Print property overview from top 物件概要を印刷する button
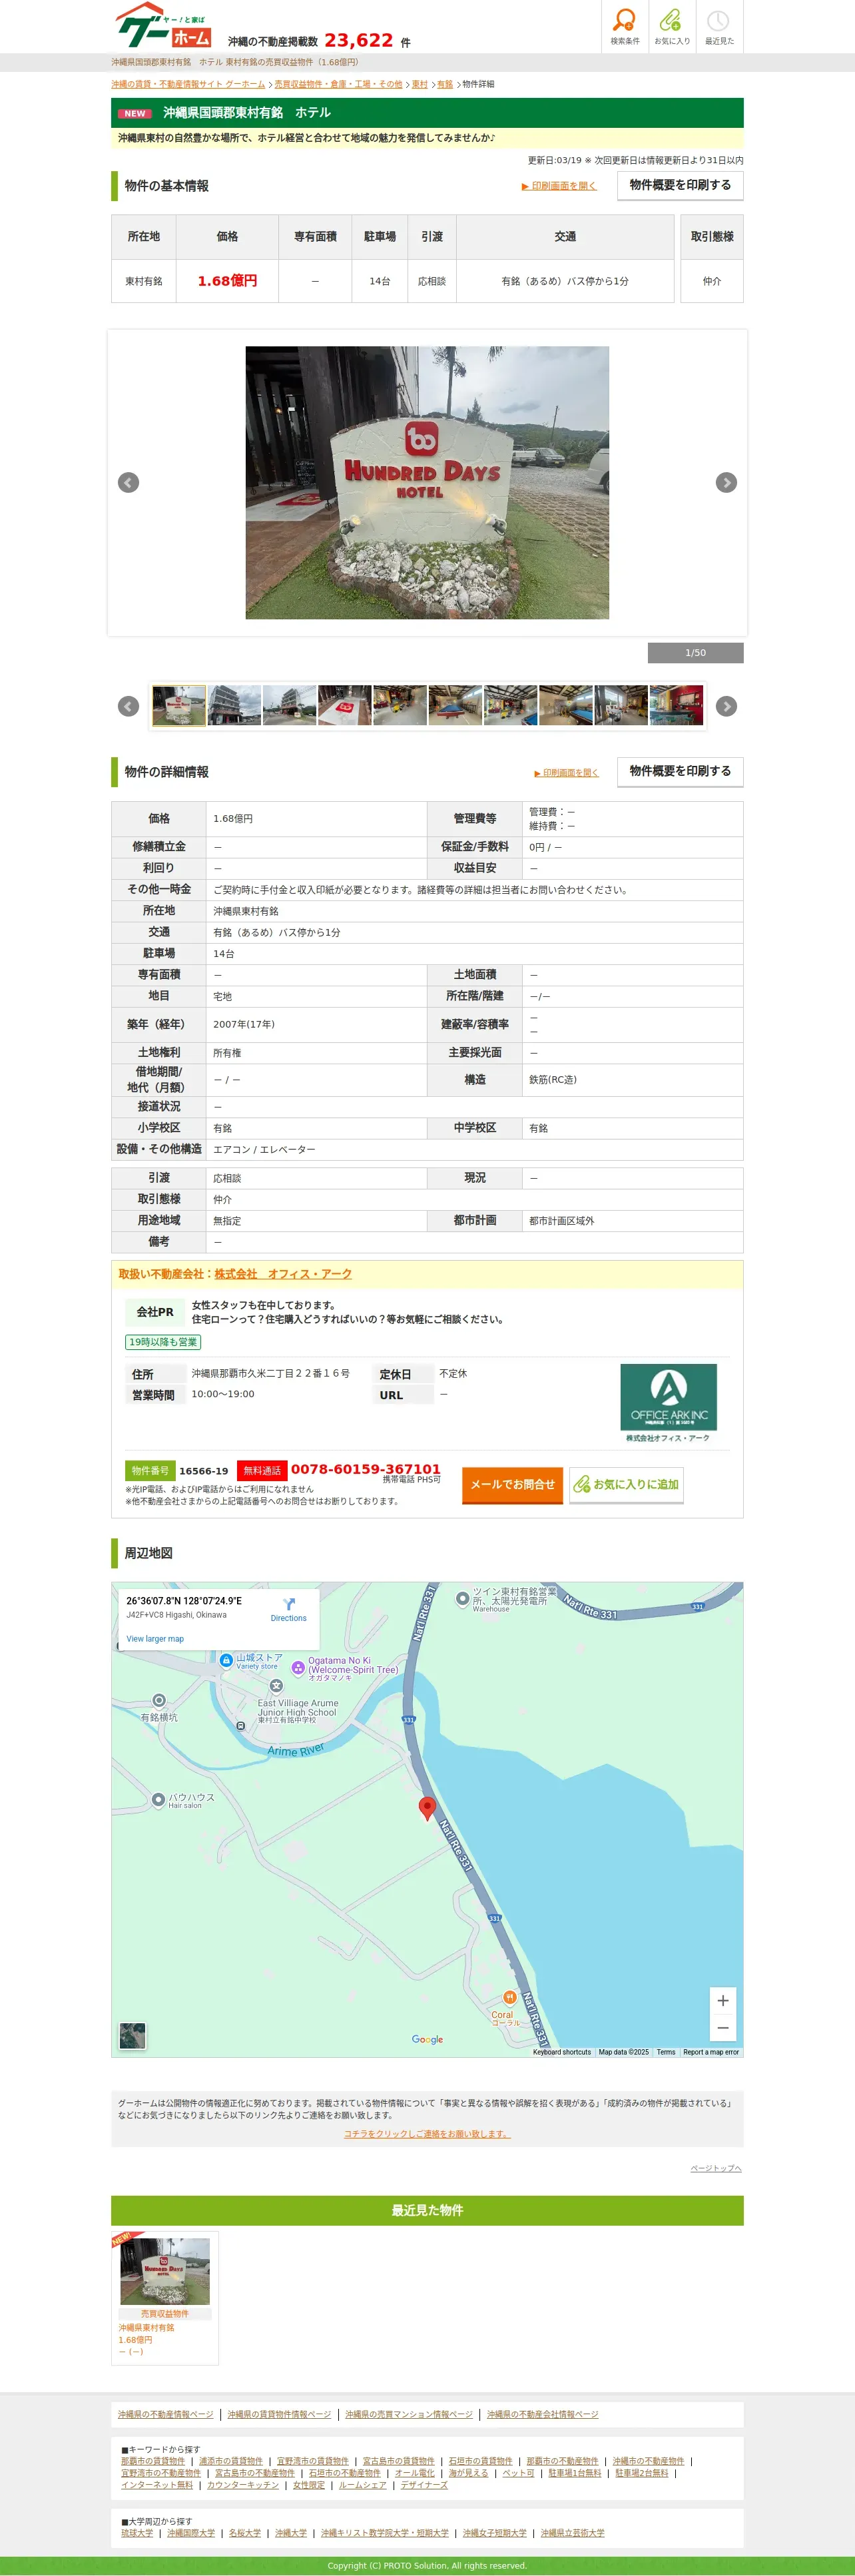The image size is (855, 2576). pyautogui.click(x=680, y=185)
